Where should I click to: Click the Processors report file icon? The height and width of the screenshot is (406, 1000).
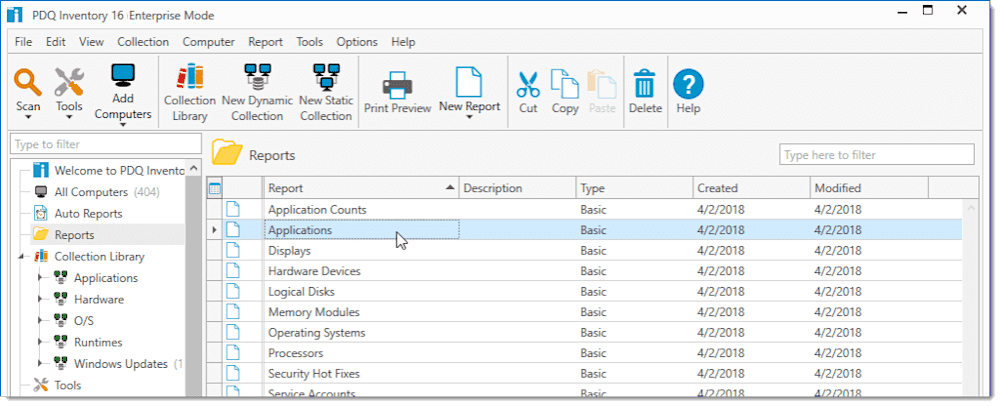pyautogui.click(x=233, y=352)
